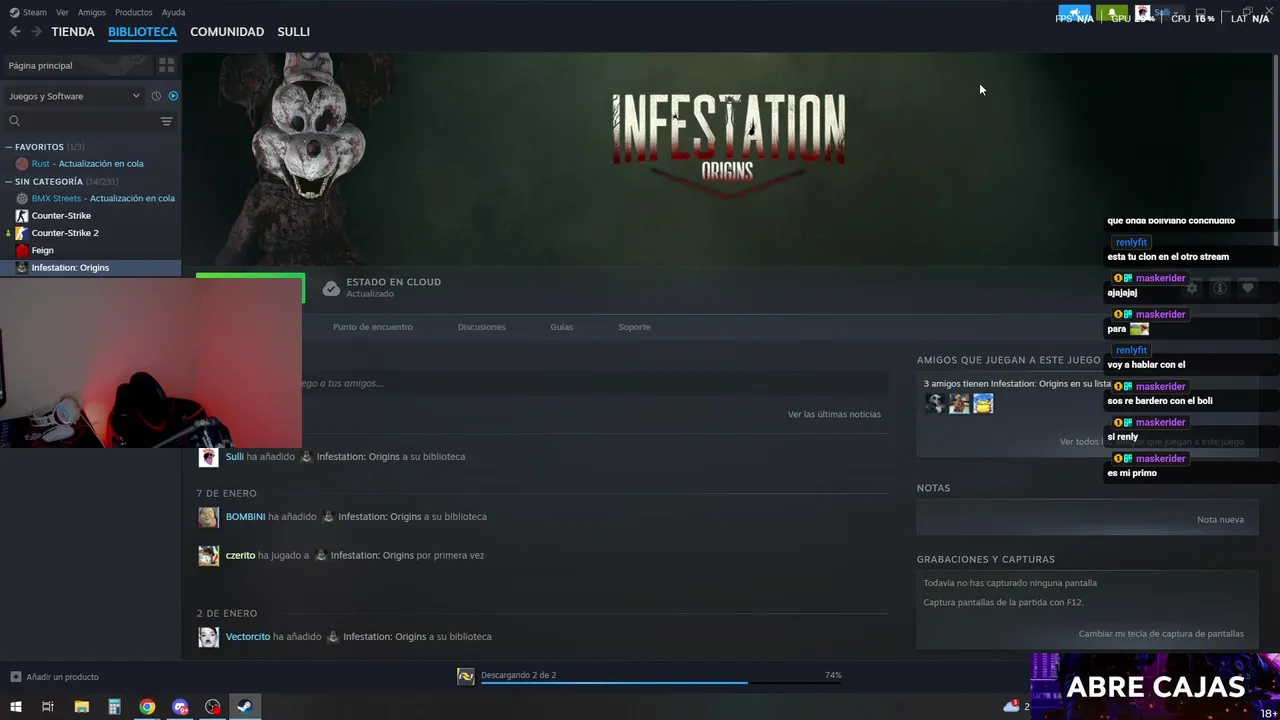The image size is (1280, 720).
Task: Open czerito's avatar in activity feed
Action: [x=208, y=556]
